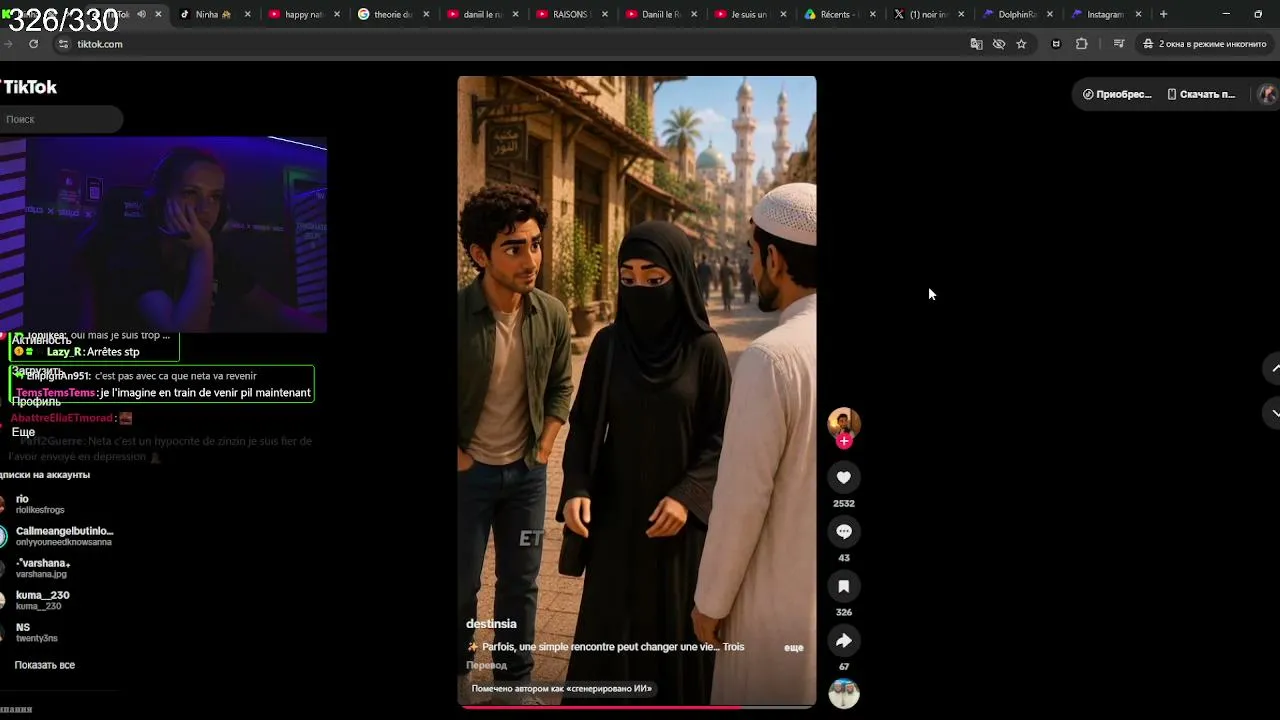Focus the Поиск search field
Image resolution: width=1280 pixels, height=720 pixels.
[61, 119]
